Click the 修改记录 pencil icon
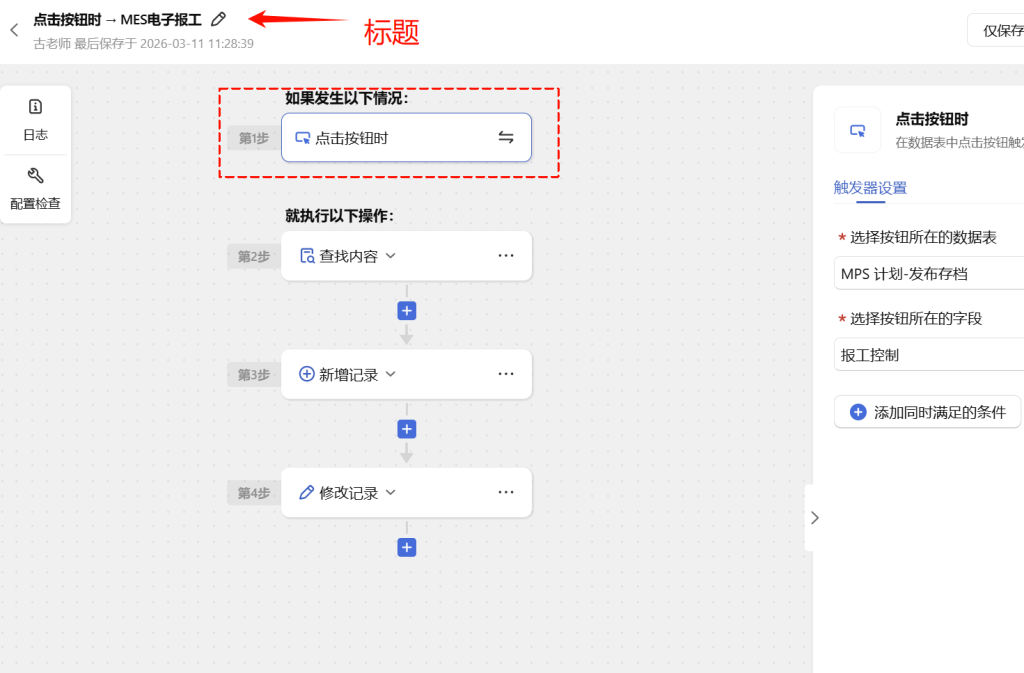 [306, 492]
